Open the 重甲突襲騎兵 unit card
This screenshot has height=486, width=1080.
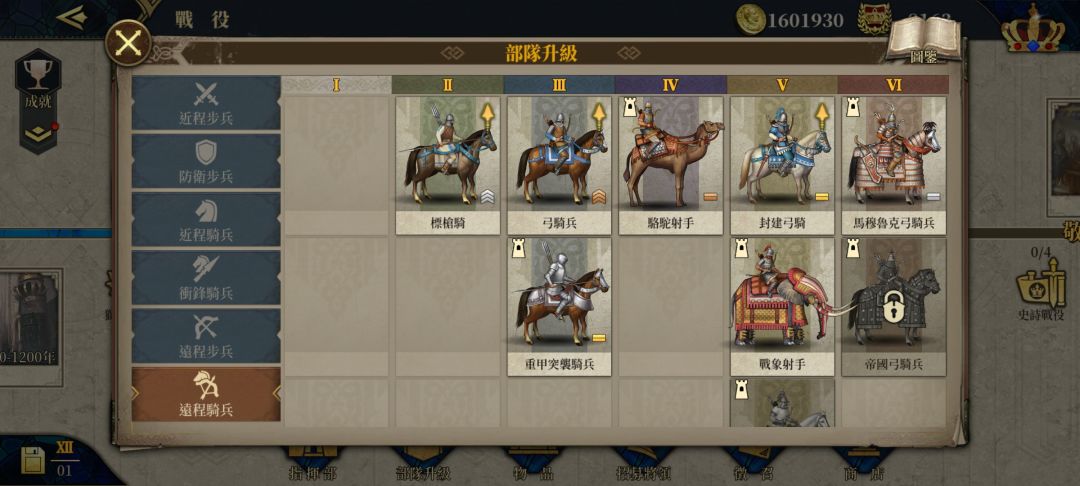[x=559, y=307]
